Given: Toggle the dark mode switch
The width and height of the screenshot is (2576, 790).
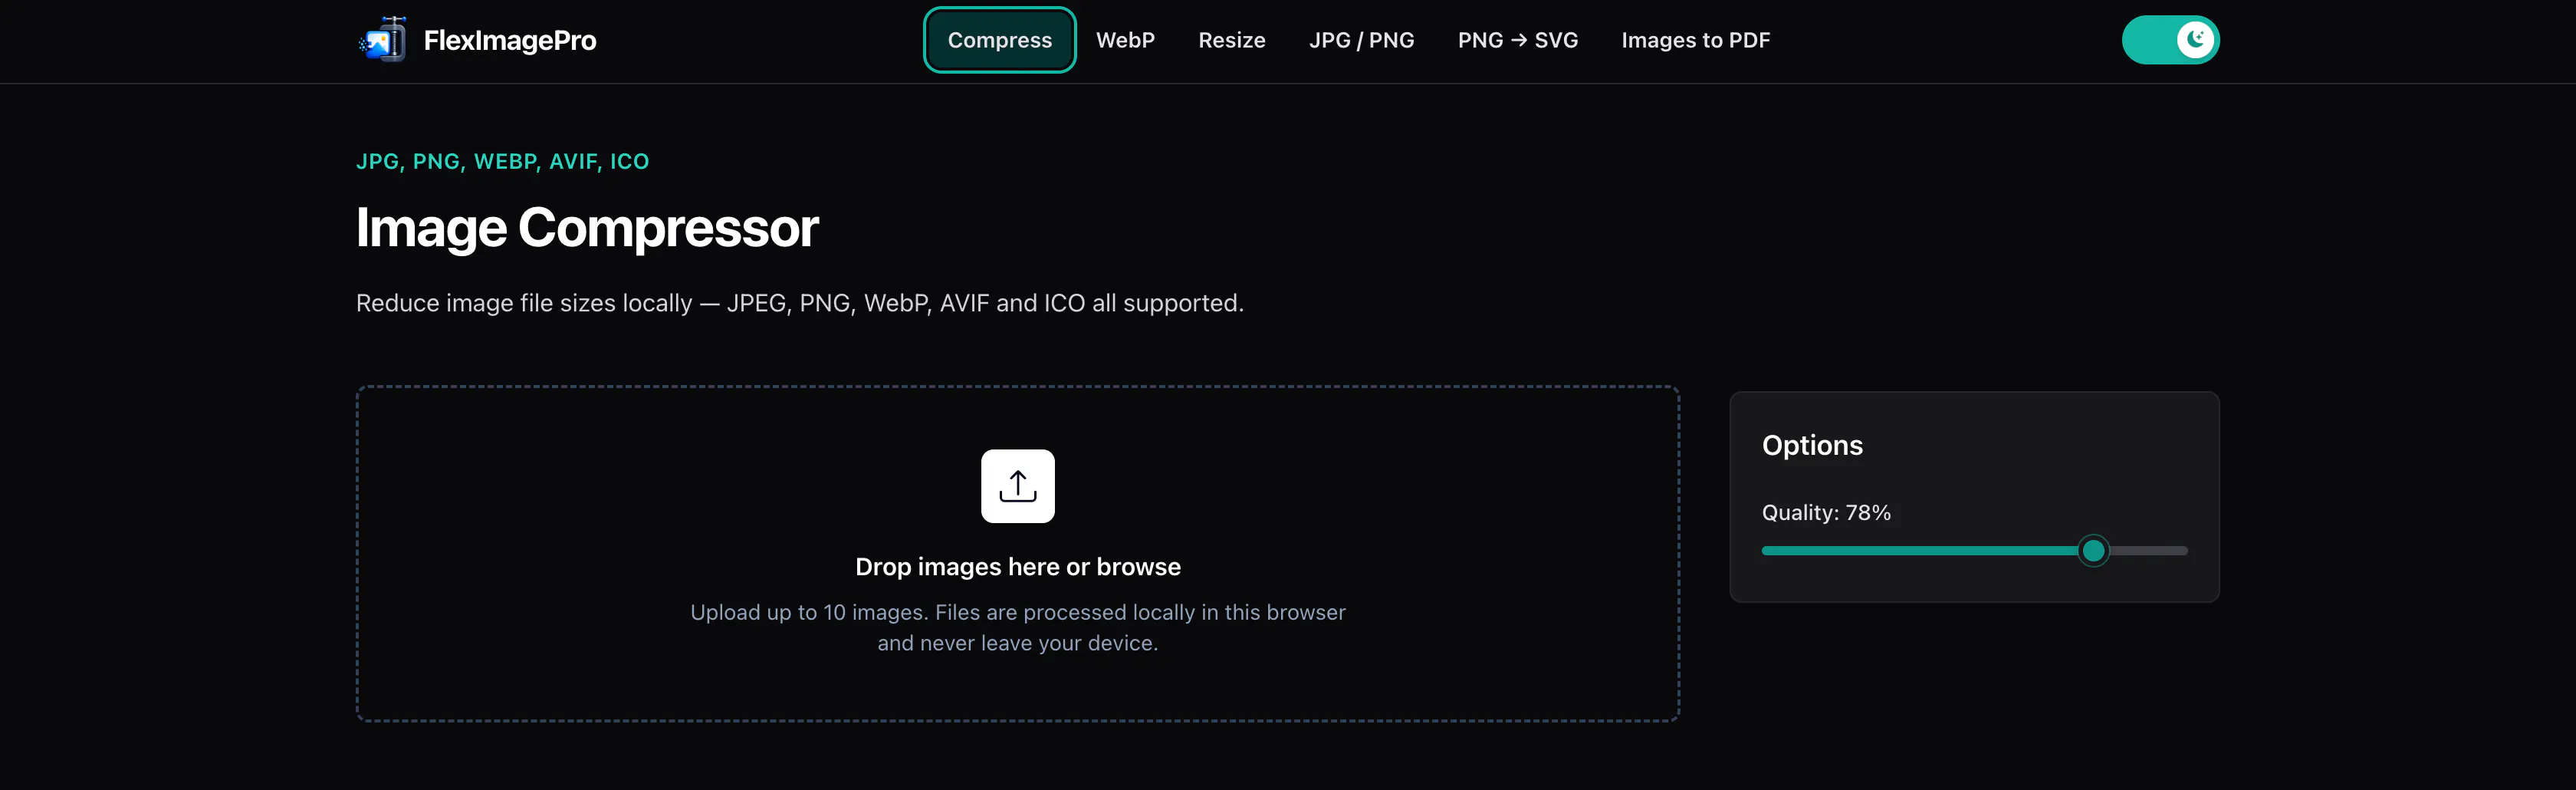Looking at the screenshot, I should pos(2170,40).
